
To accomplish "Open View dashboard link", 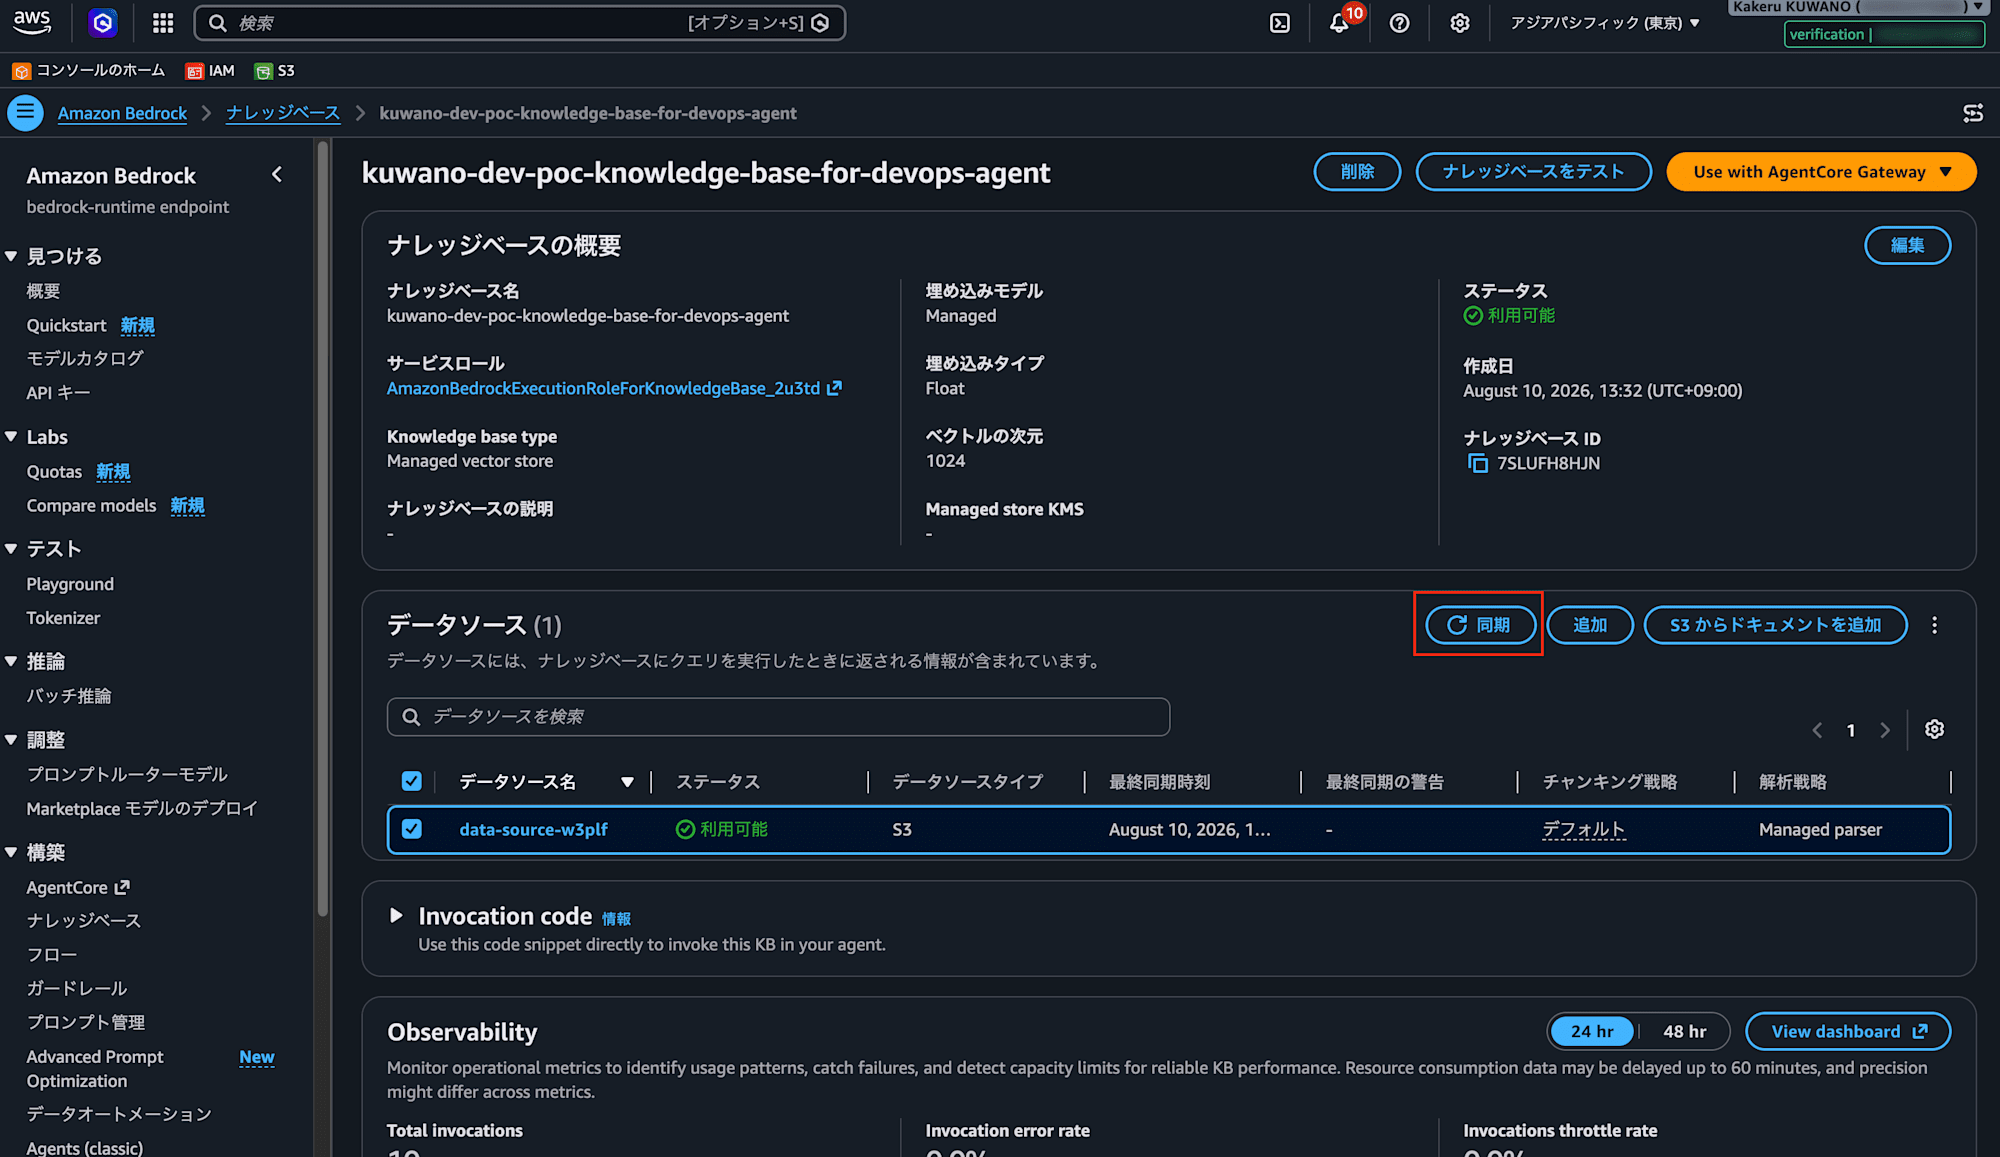I will [1848, 1032].
